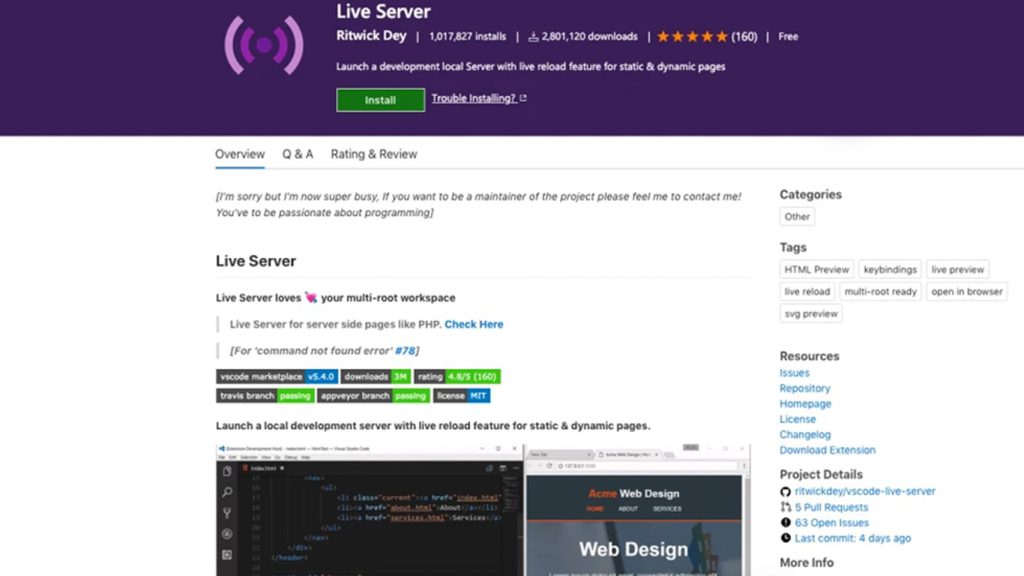Screen dimensions: 1024x576
Task: Open the Homepage resource link
Action: coord(805,404)
